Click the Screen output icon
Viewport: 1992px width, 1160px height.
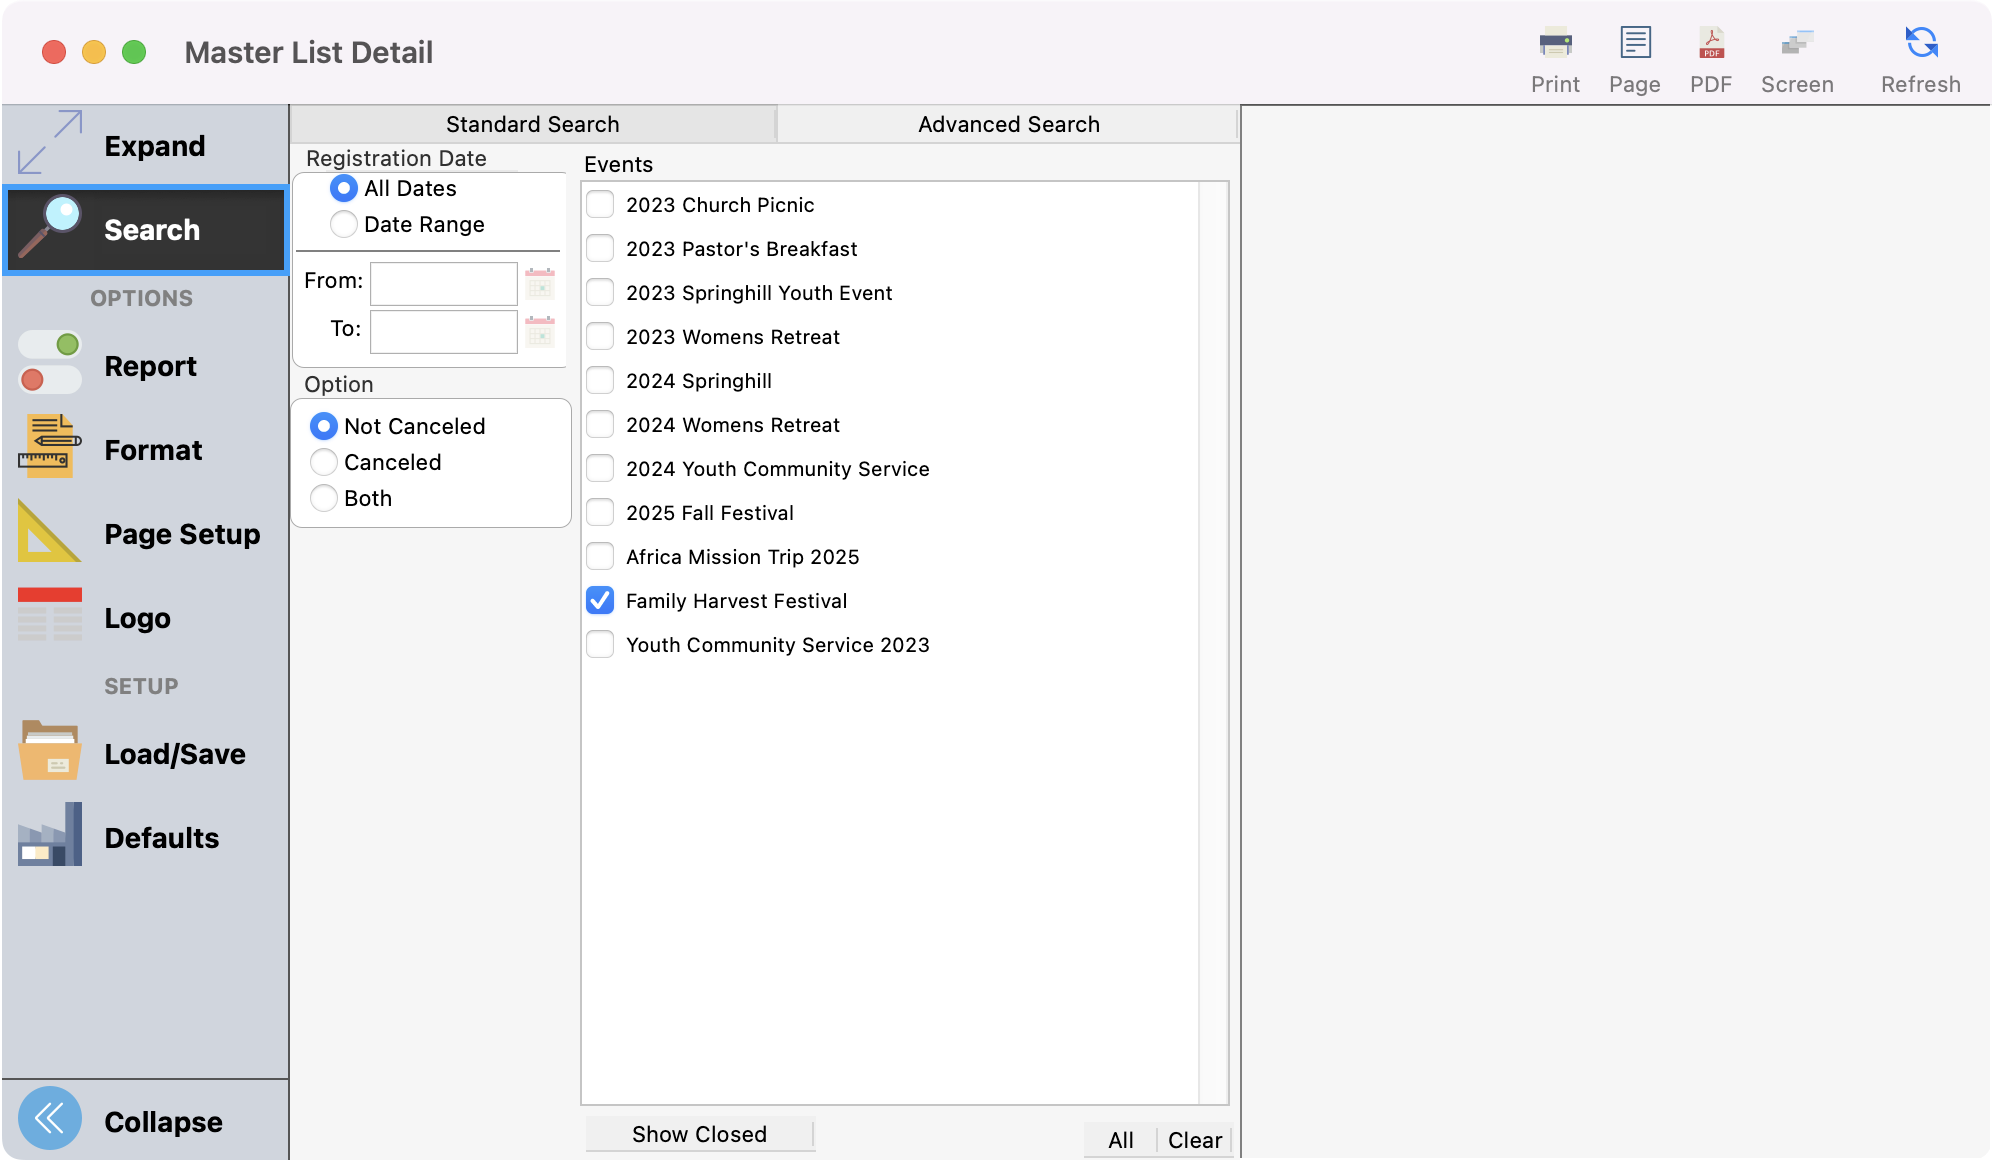click(x=1797, y=55)
